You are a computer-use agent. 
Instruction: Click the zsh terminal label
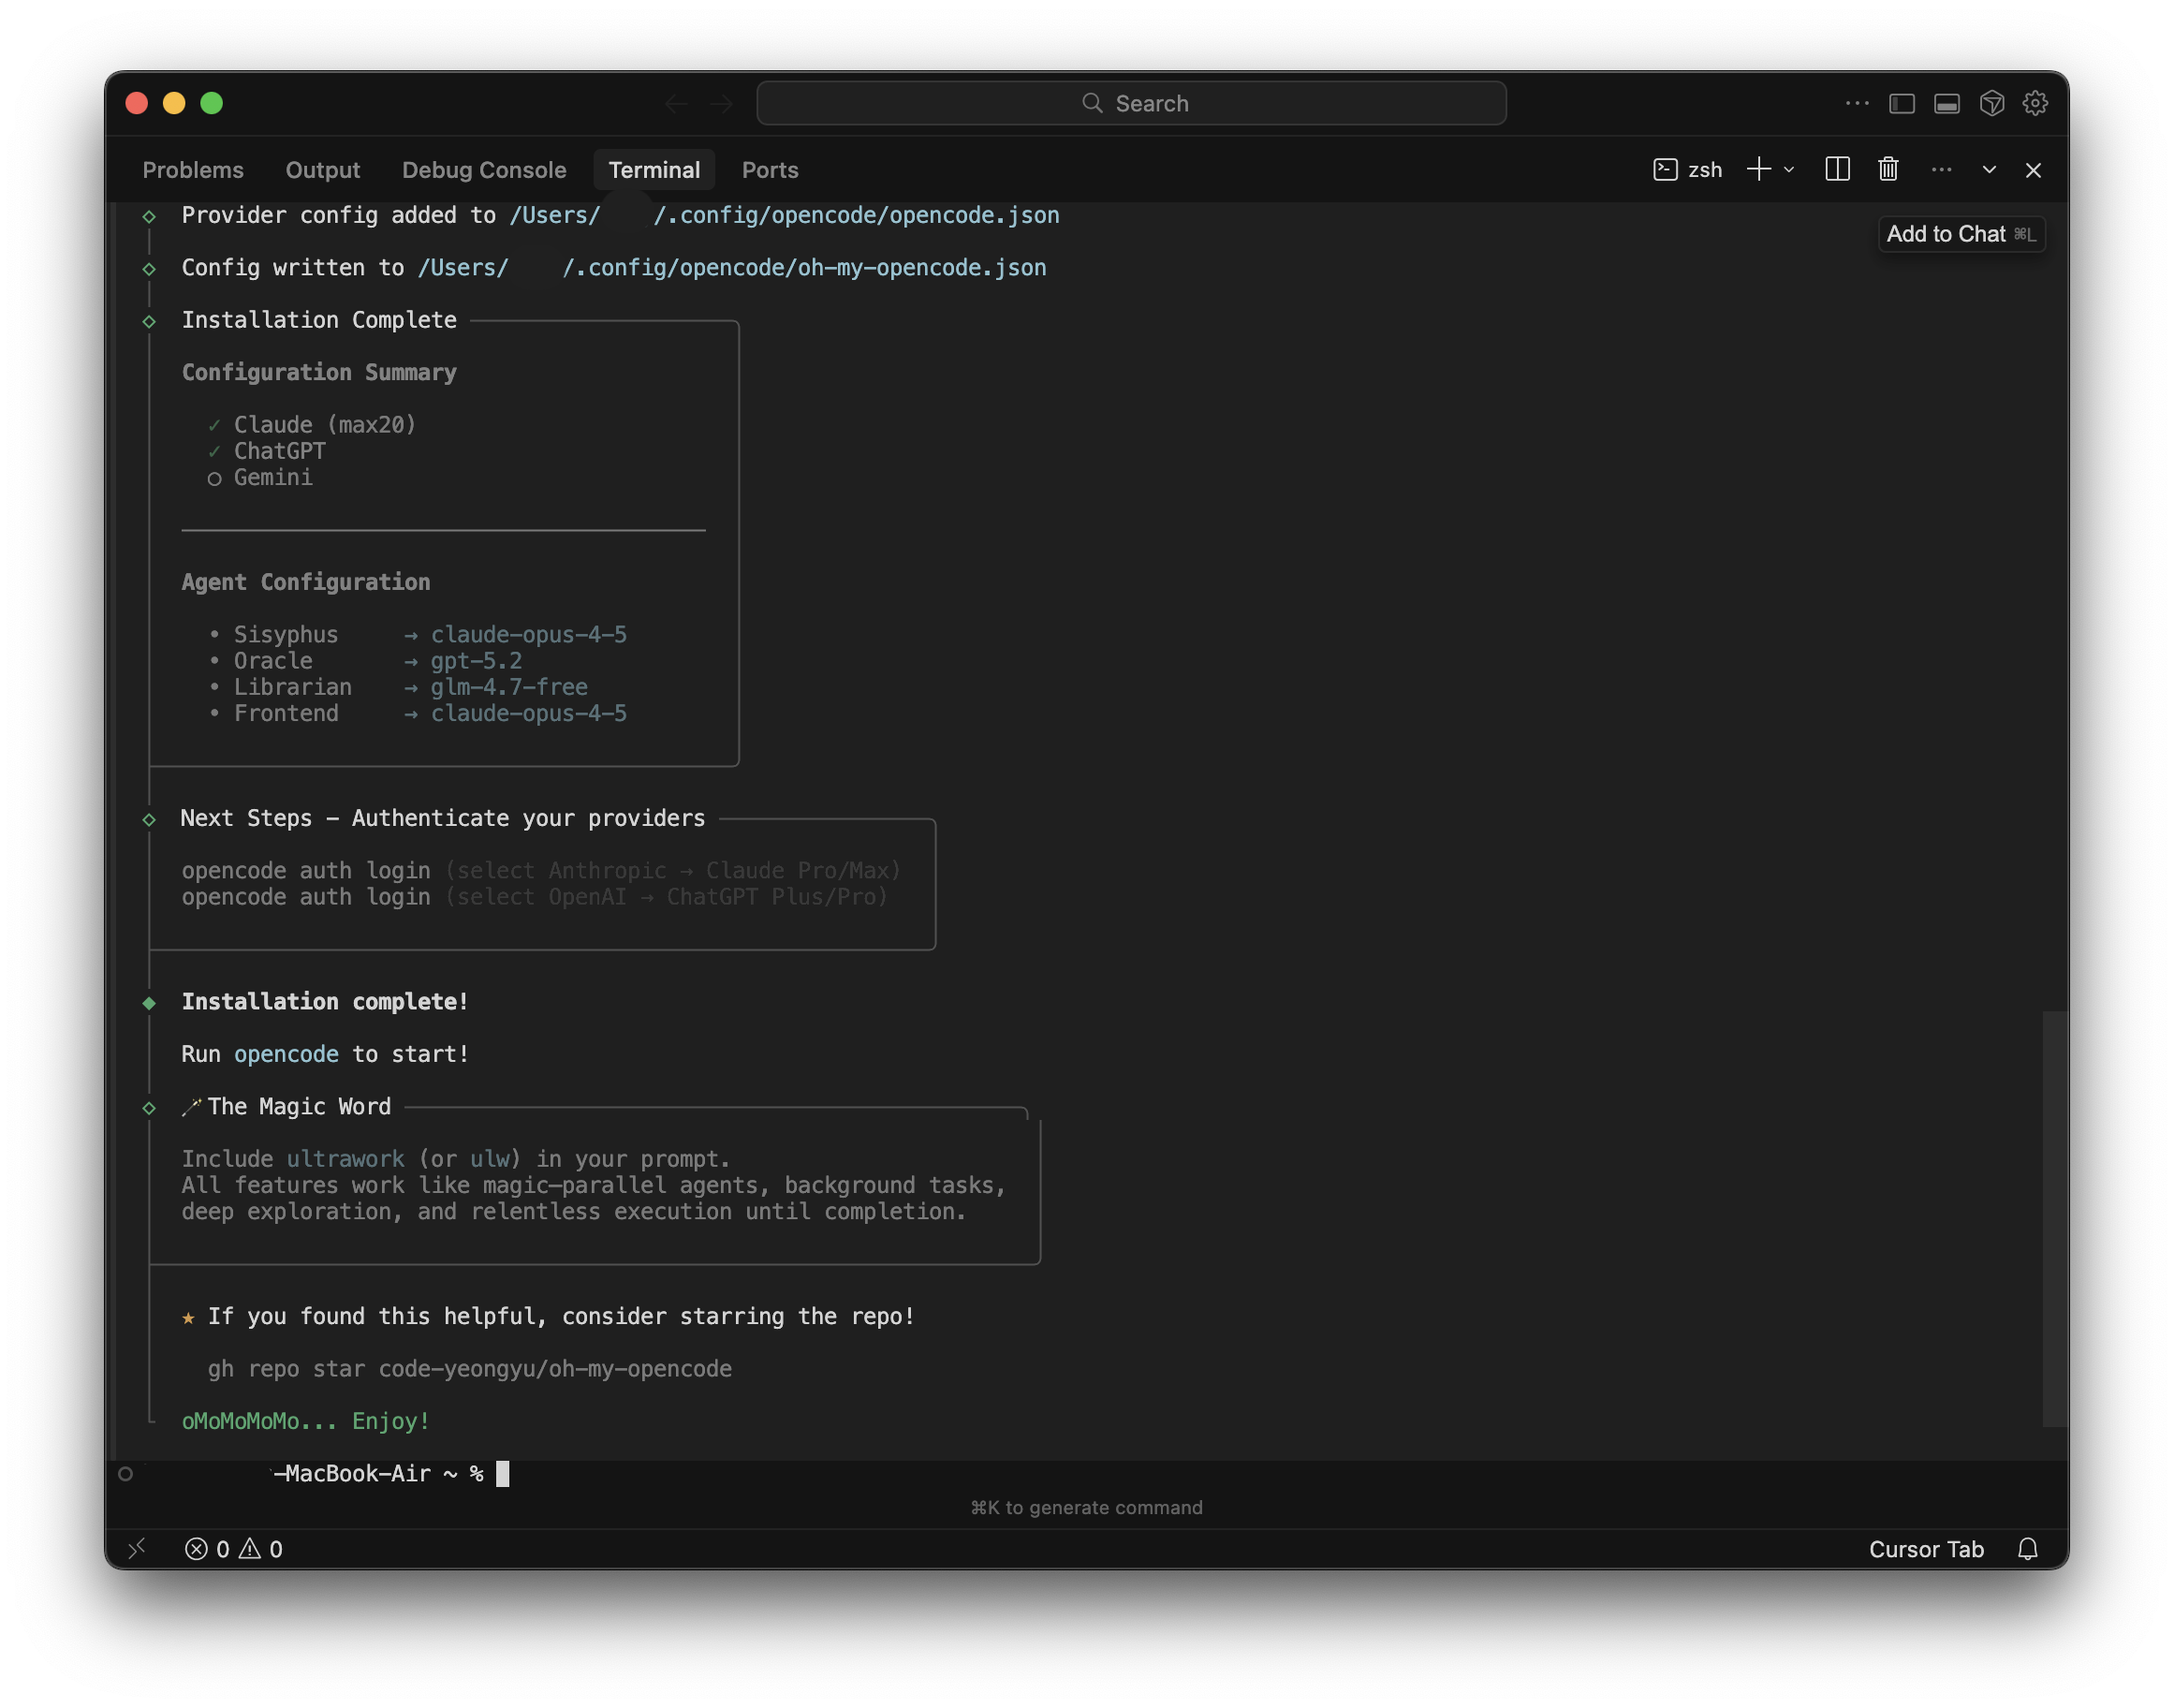(x=1688, y=170)
